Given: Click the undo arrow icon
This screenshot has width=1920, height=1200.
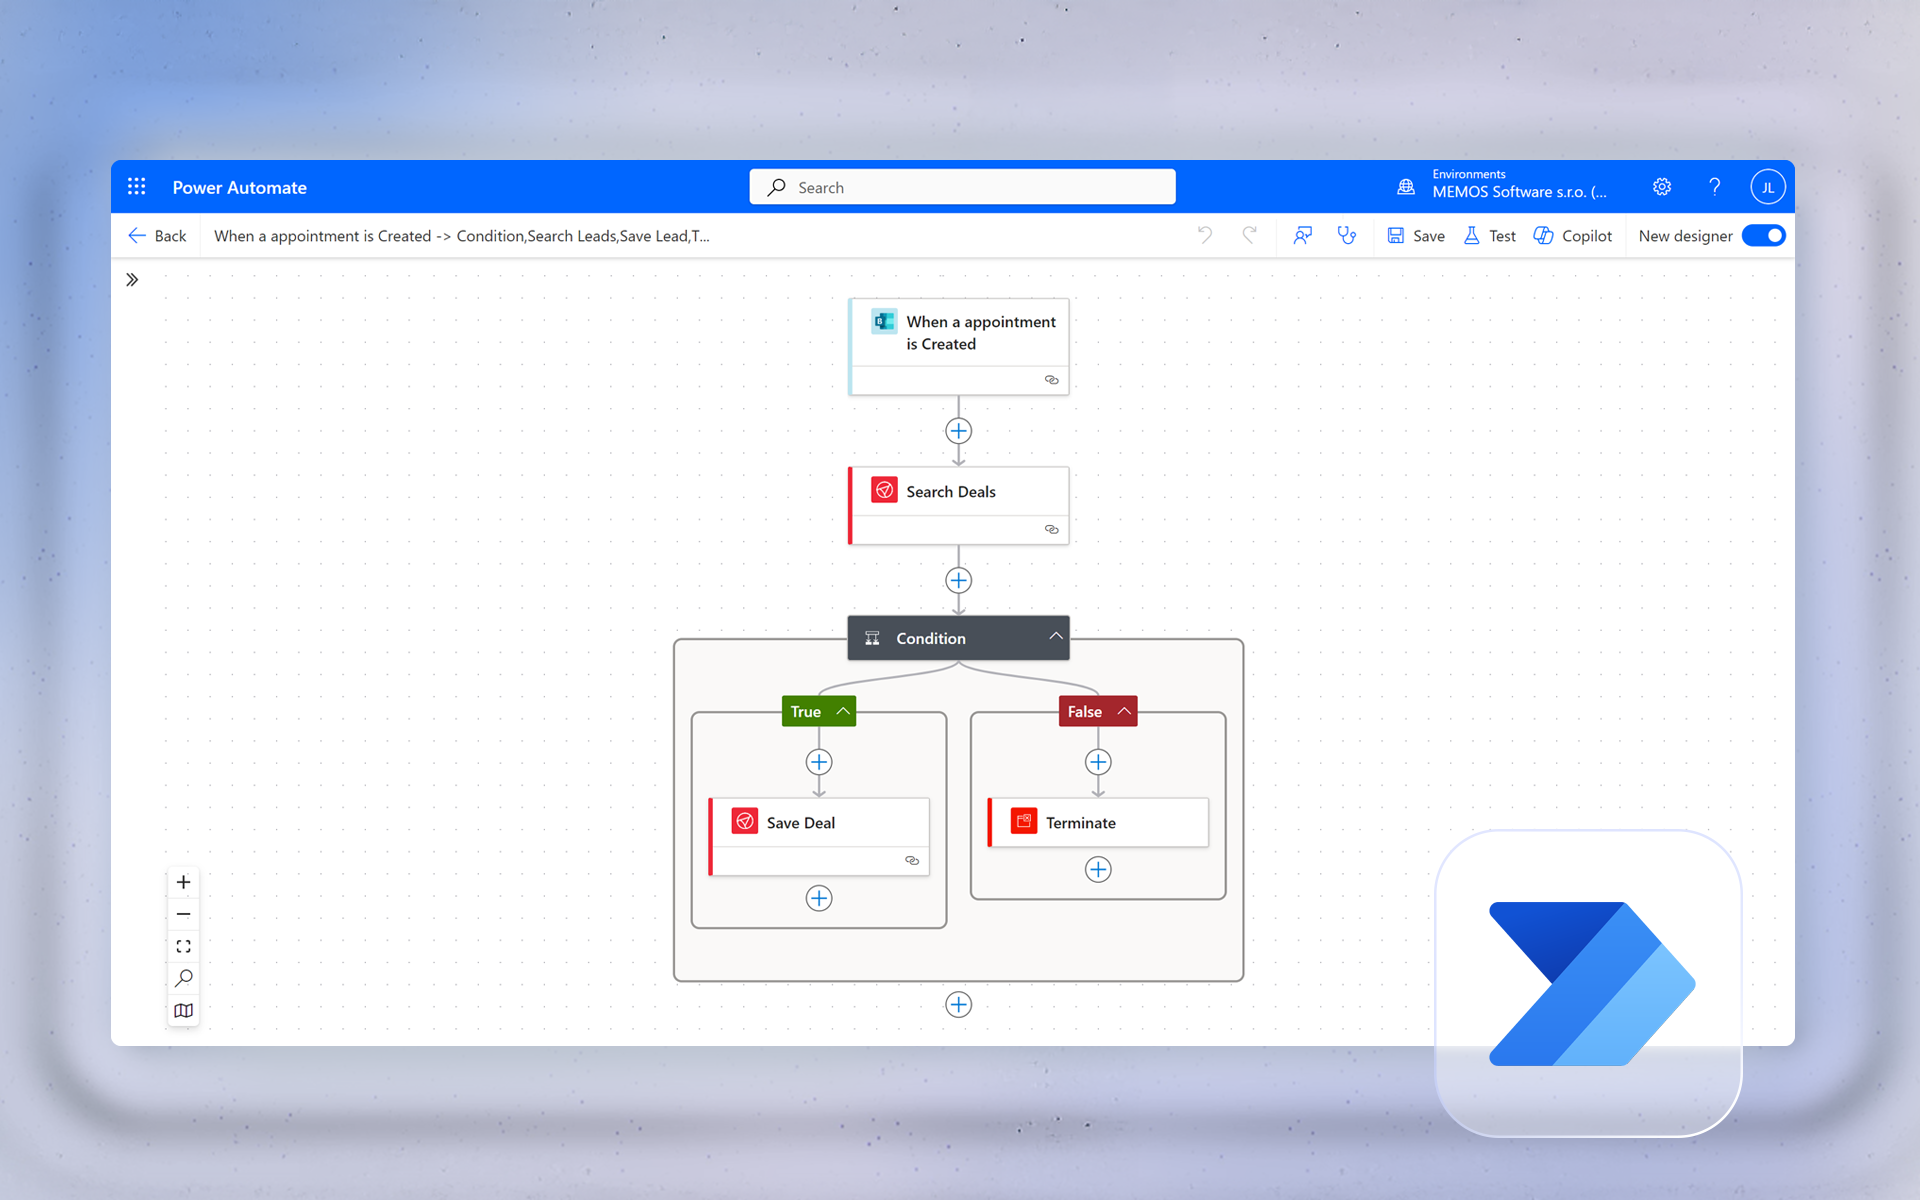Looking at the screenshot, I should [1205, 235].
